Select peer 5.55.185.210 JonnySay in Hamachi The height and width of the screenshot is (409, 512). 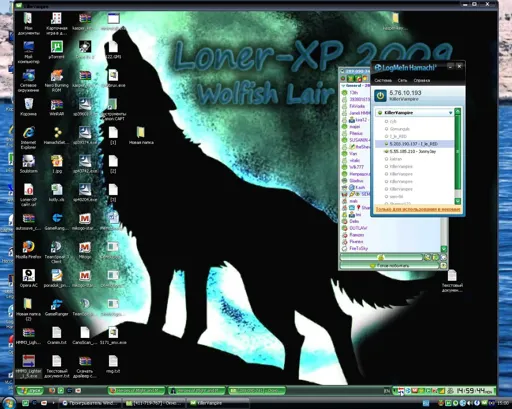tap(414, 151)
